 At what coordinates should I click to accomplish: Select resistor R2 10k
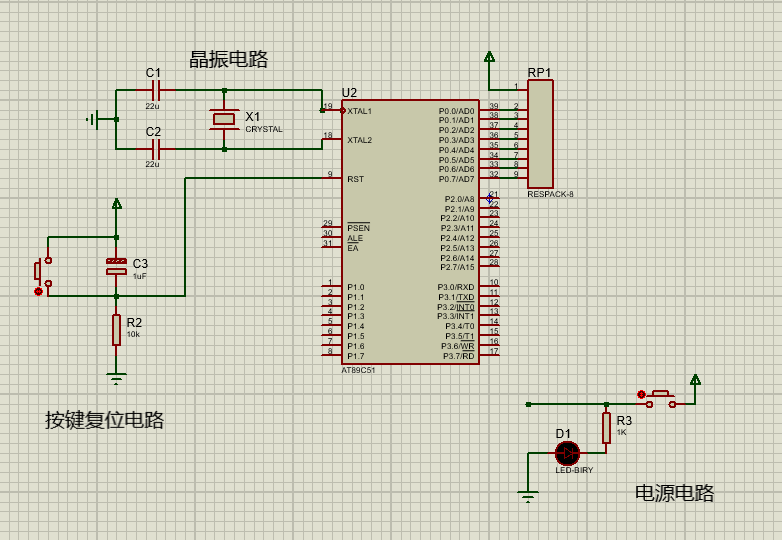click(116, 330)
